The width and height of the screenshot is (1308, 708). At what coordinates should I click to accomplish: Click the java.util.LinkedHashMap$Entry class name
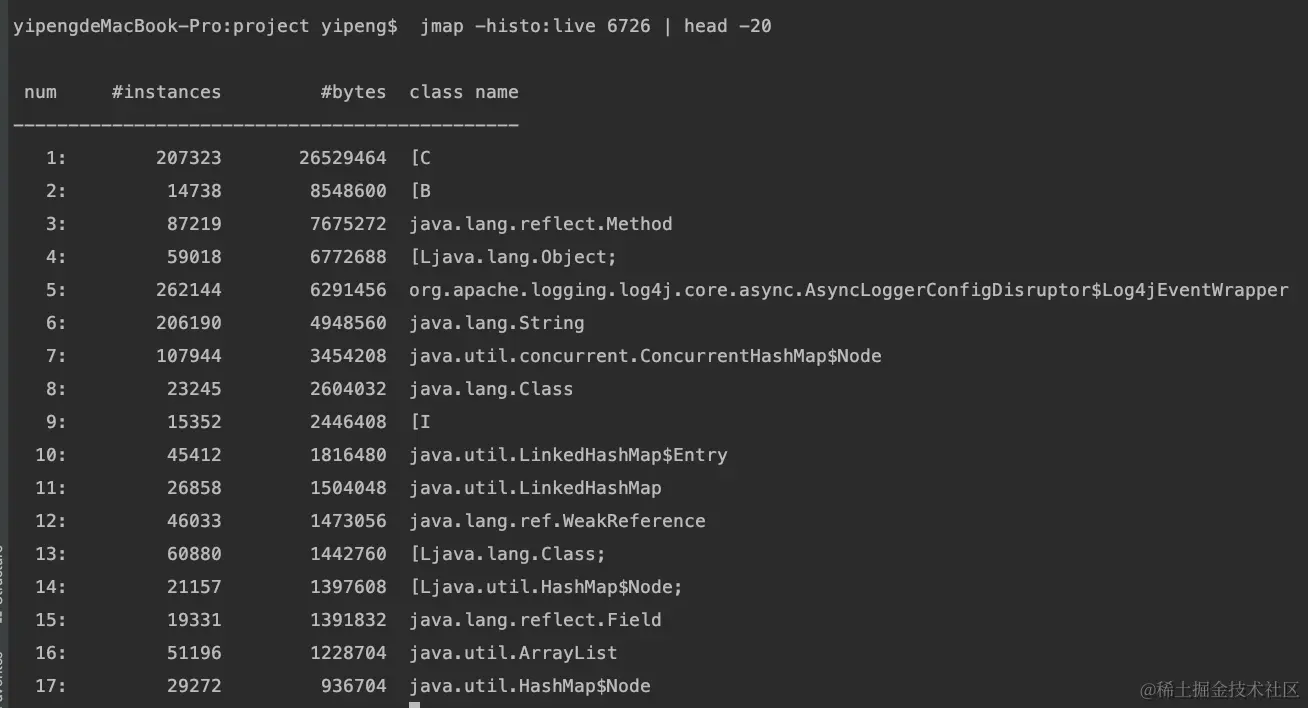[568, 455]
